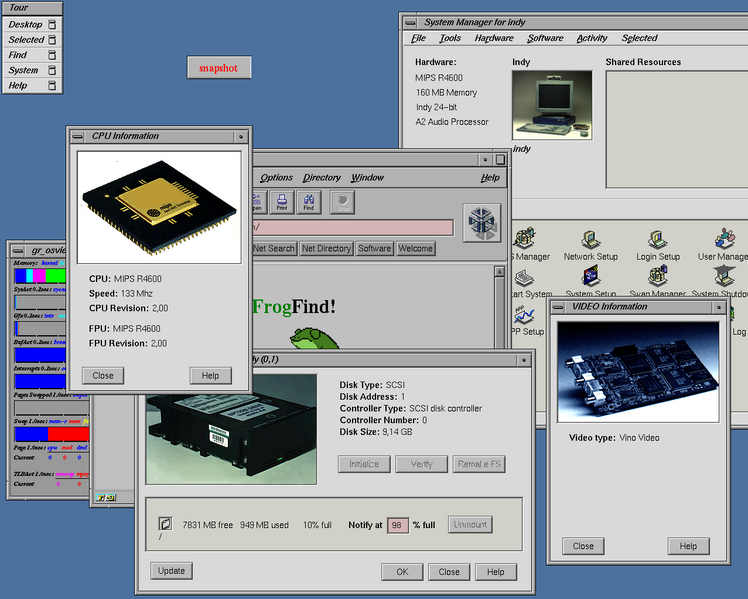Image resolution: width=748 pixels, height=599 pixels.
Task: Switch to the Net Search tab
Action: click(x=274, y=248)
